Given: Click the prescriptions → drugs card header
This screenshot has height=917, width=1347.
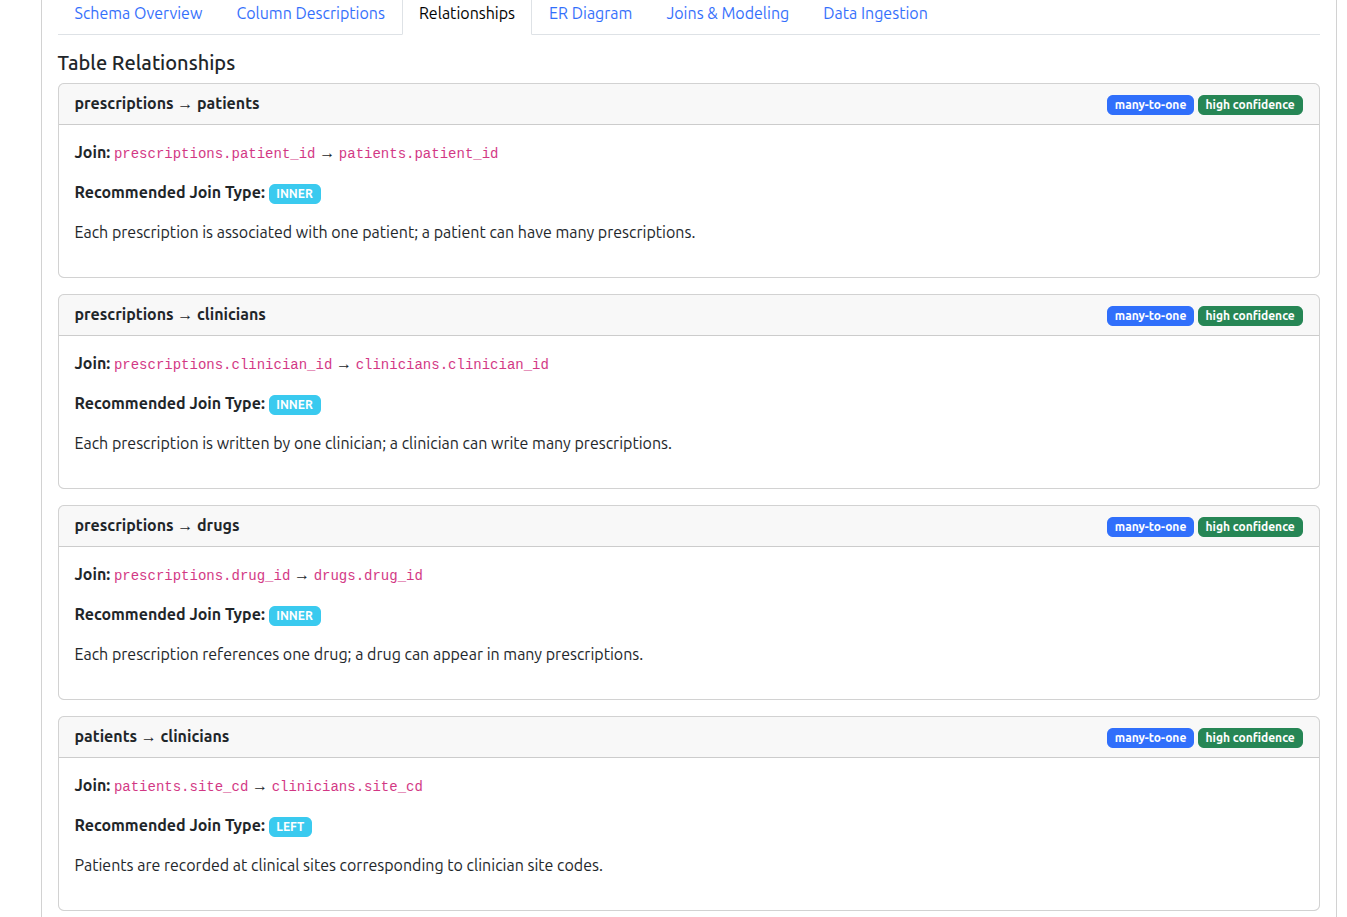Looking at the screenshot, I should [157, 526].
